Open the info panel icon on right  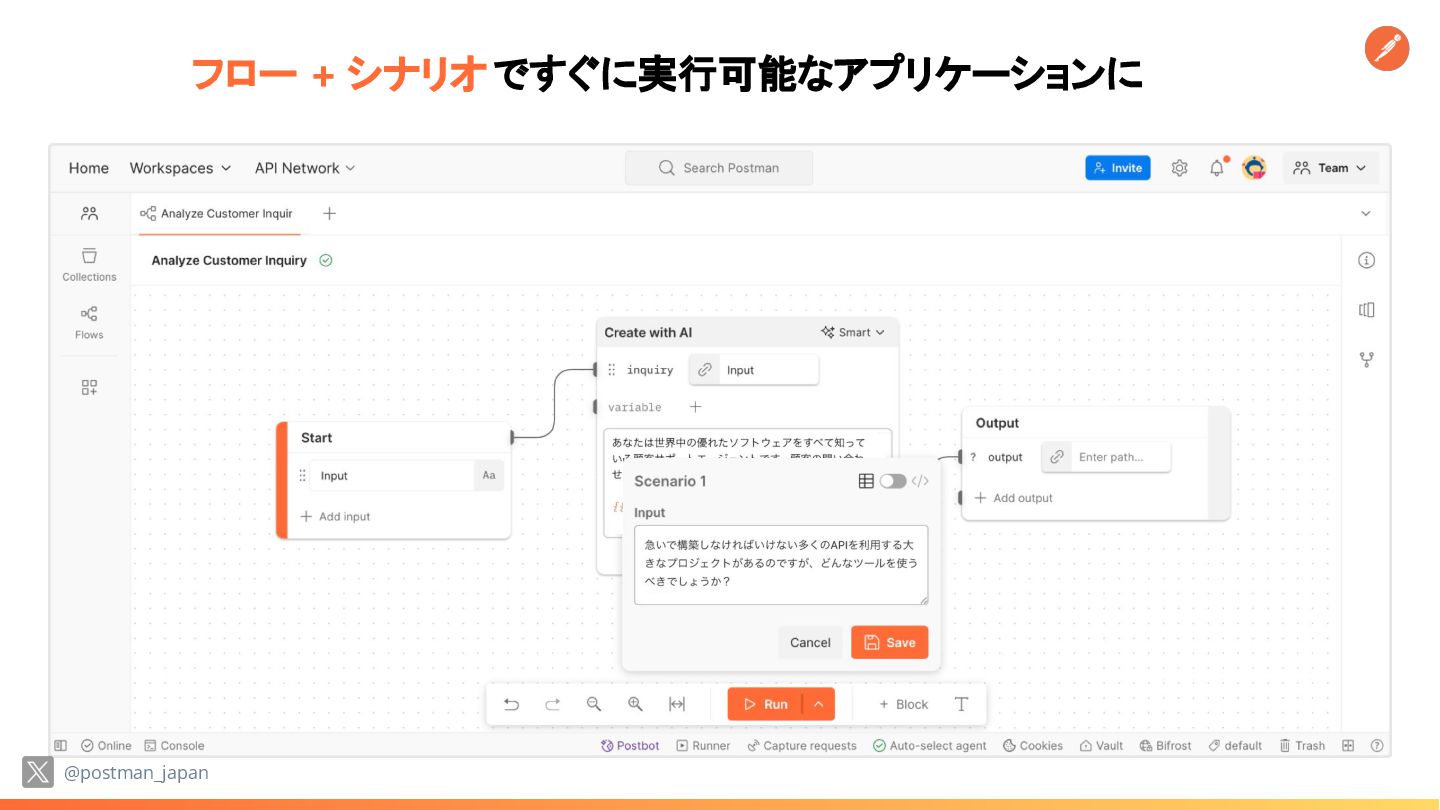point(1366,260)
